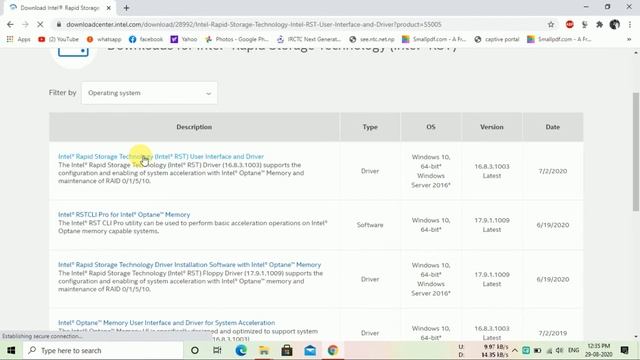The width and height of the screenshot is (640, 360).
Task: Open the clock showing 12:35 PM
Action: point(599,351)
